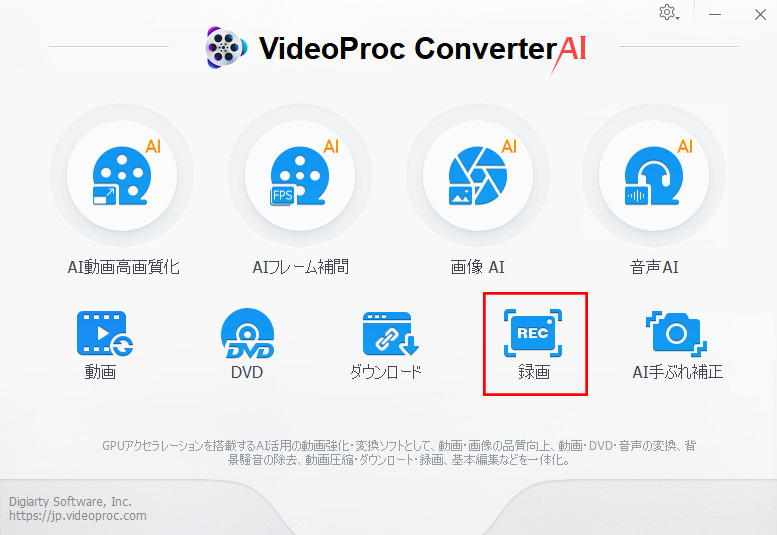Select the 音声AI headphone icon
777x535 pixels.
654,175
